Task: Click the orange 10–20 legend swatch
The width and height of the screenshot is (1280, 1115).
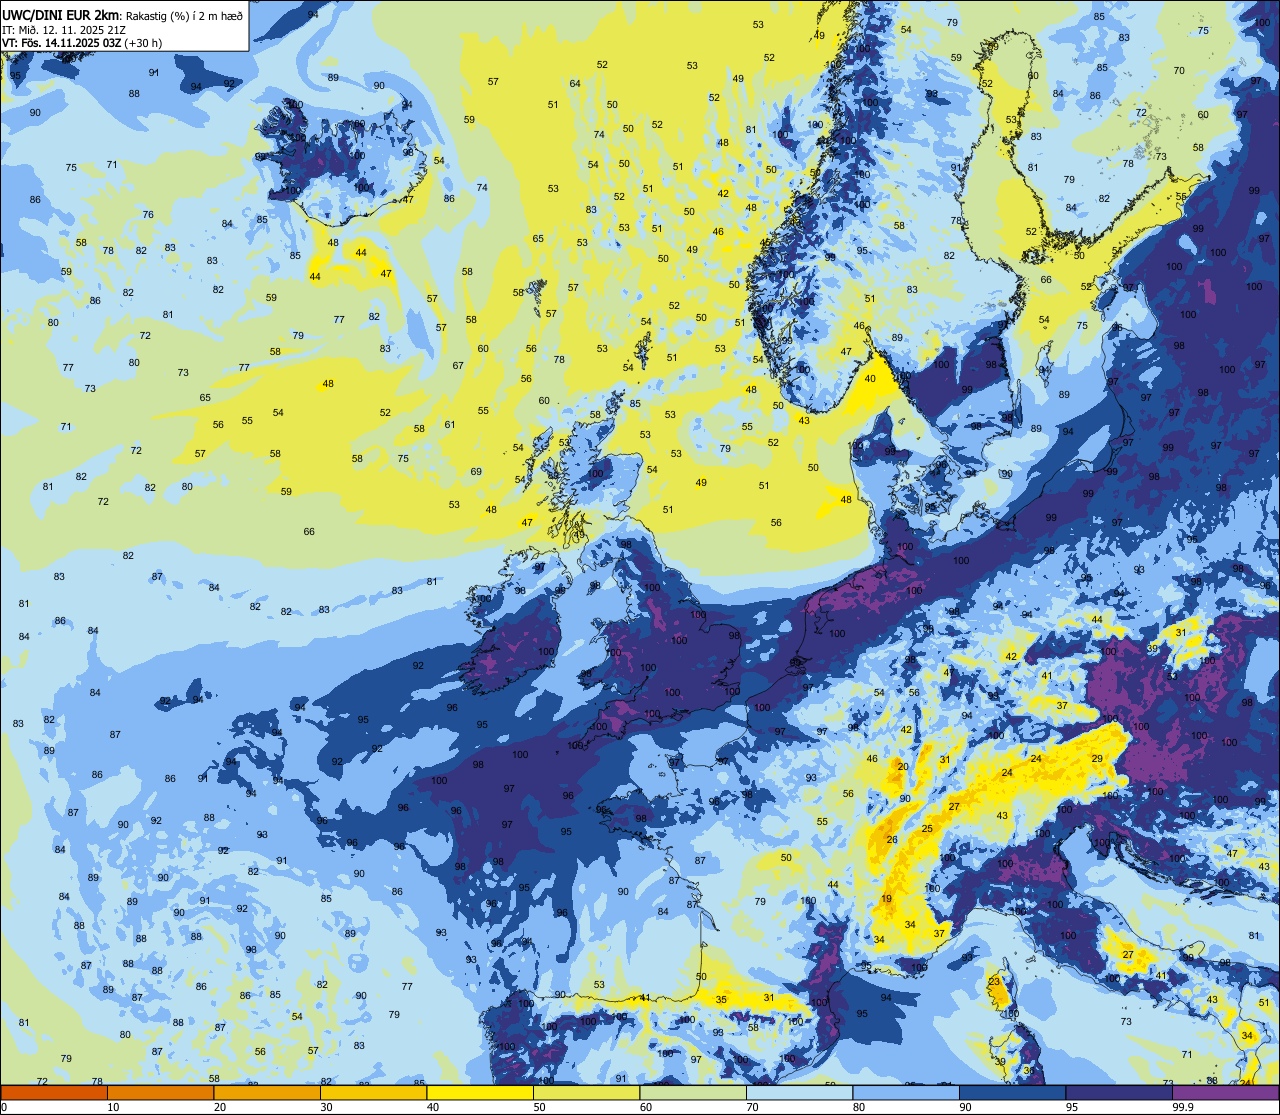Action: click(160, 1092)
